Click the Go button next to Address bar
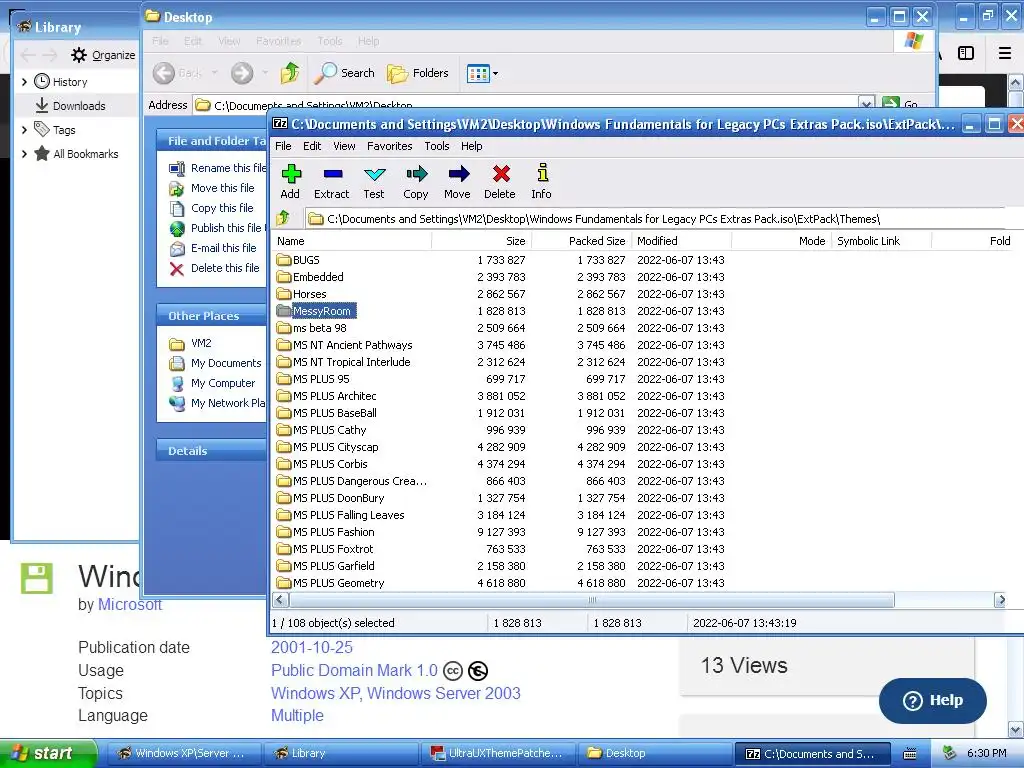 point(900,104)
